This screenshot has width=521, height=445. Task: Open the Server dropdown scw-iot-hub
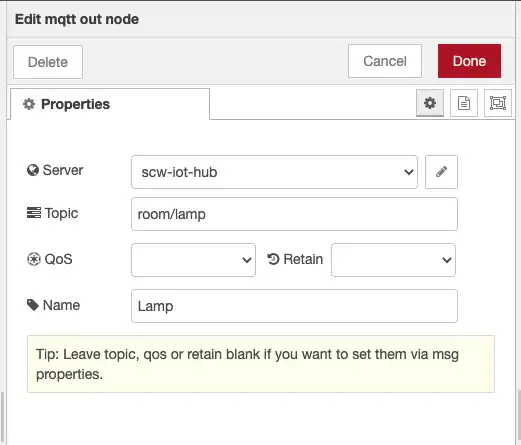pyautogui.click(x=274, y=172)
